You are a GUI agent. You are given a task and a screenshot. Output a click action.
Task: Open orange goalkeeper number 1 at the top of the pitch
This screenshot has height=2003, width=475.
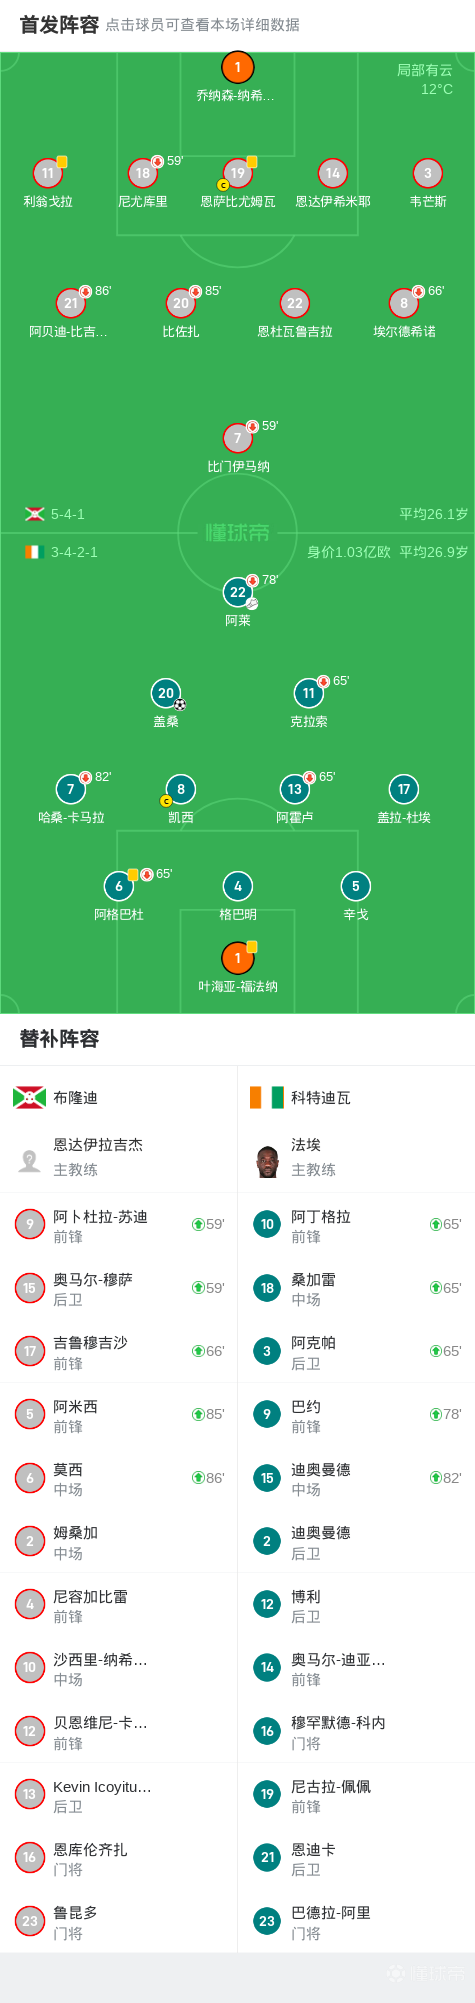[x=237, y=67]
